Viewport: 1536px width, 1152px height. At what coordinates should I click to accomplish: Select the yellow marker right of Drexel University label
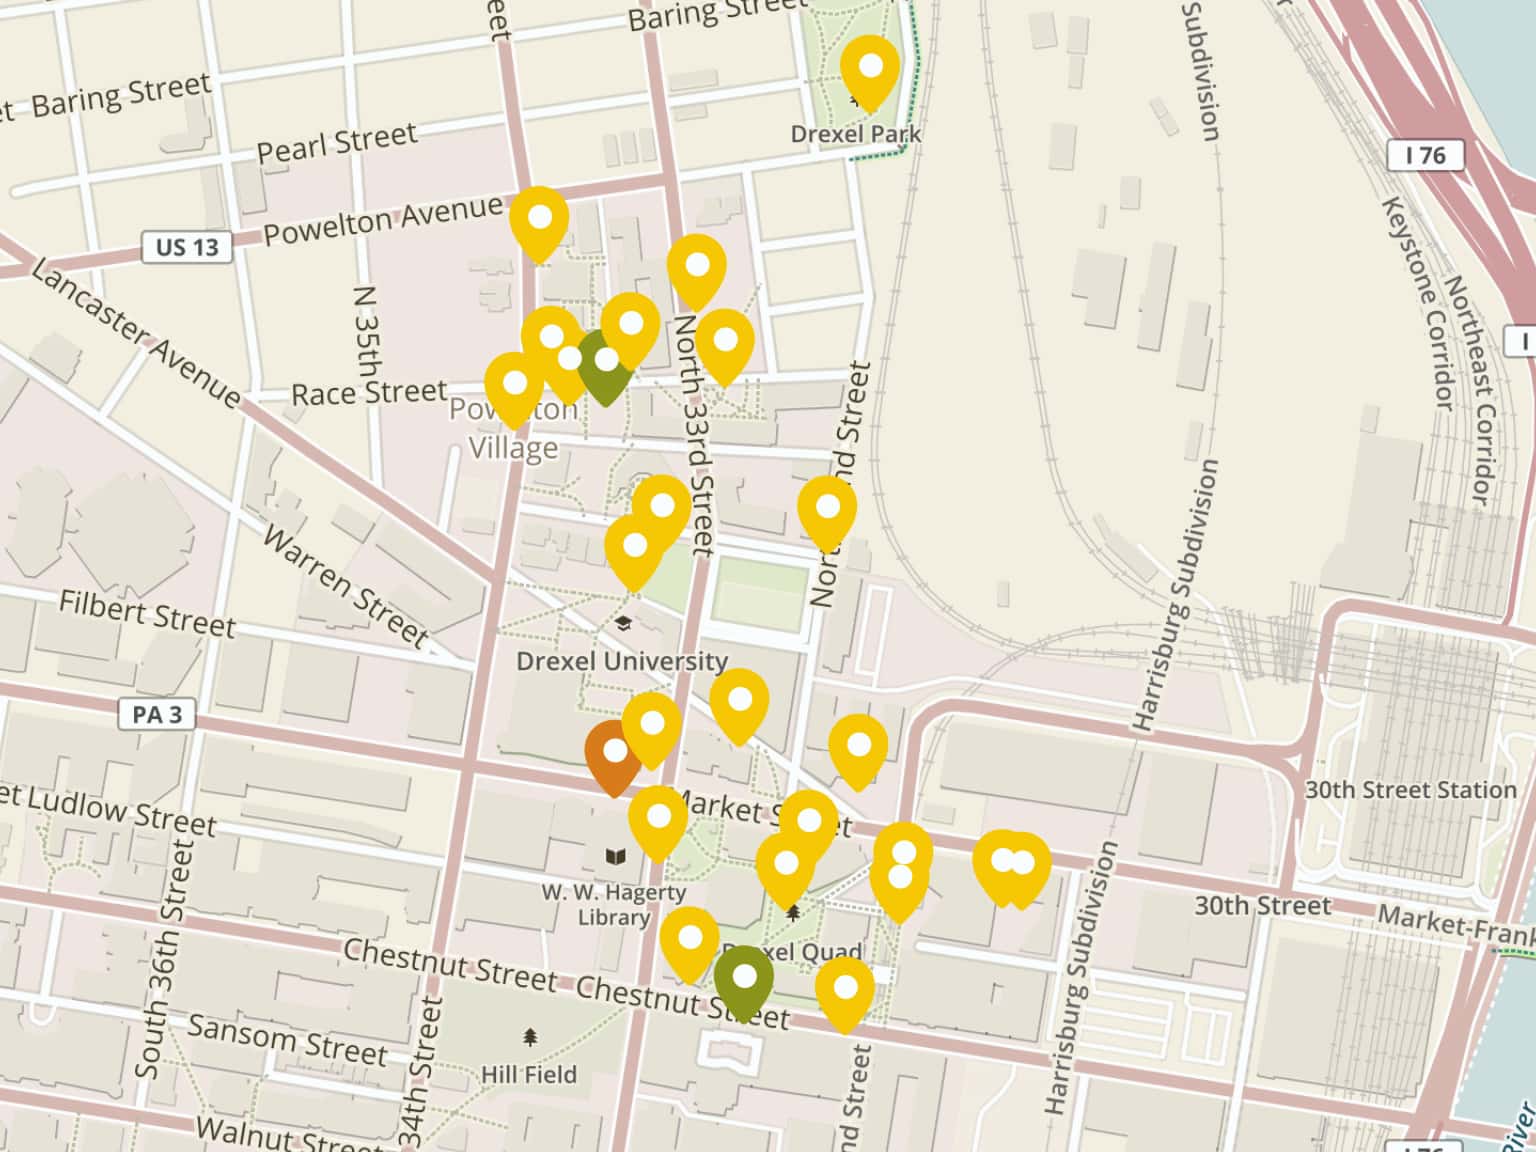tap(739, 703)
